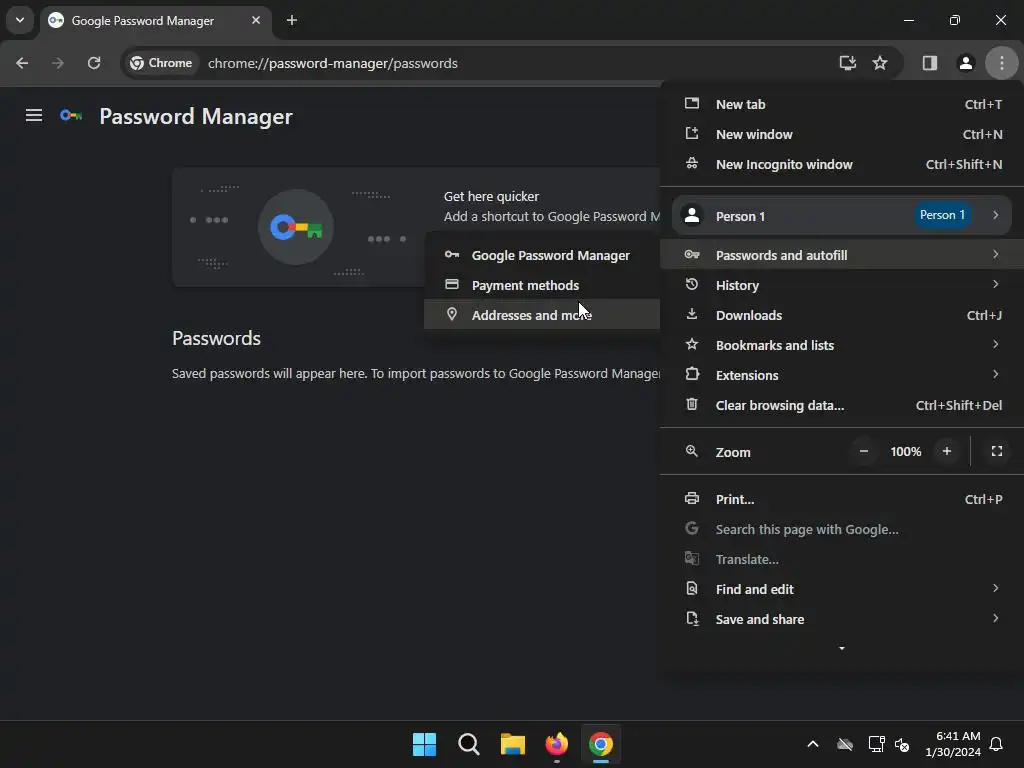Open Bookmarks and lists submenu

point(842,345)
